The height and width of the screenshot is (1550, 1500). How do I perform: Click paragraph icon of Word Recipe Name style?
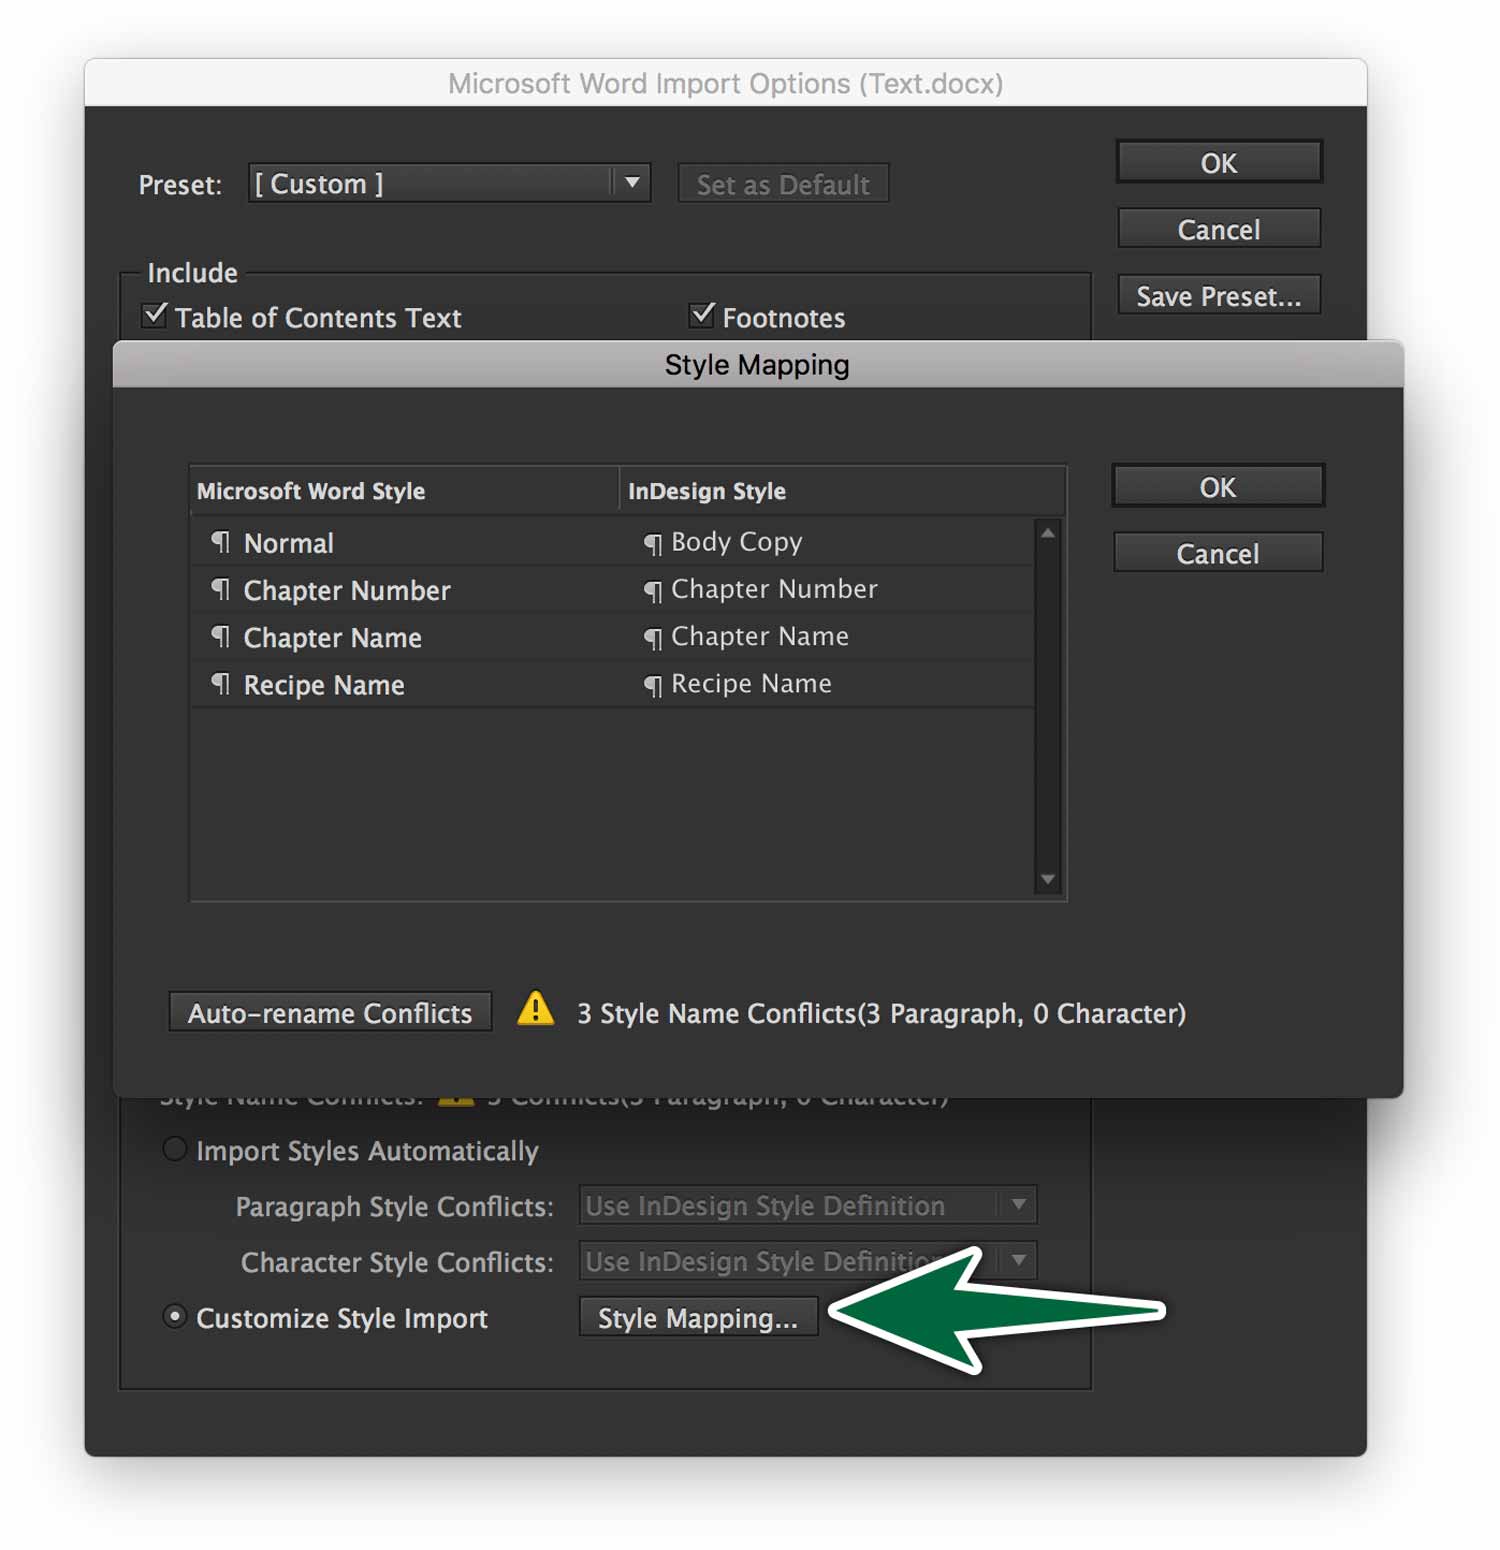(x=221, y=683)
